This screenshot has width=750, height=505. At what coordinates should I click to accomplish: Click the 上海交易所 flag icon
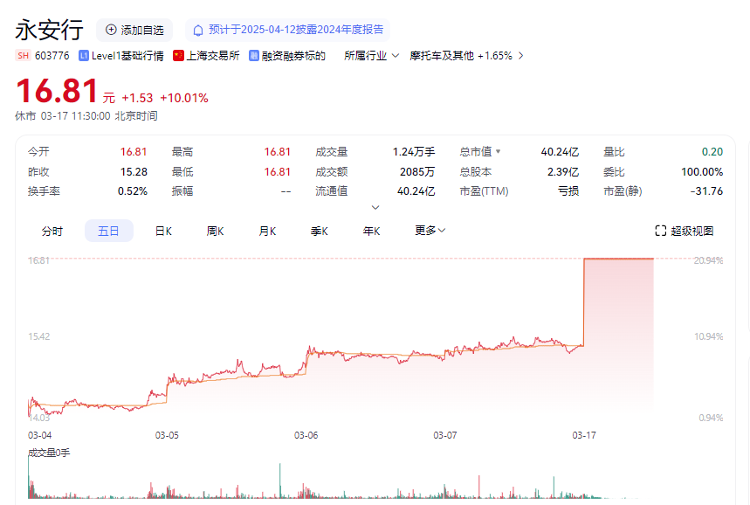pos(179,56)
